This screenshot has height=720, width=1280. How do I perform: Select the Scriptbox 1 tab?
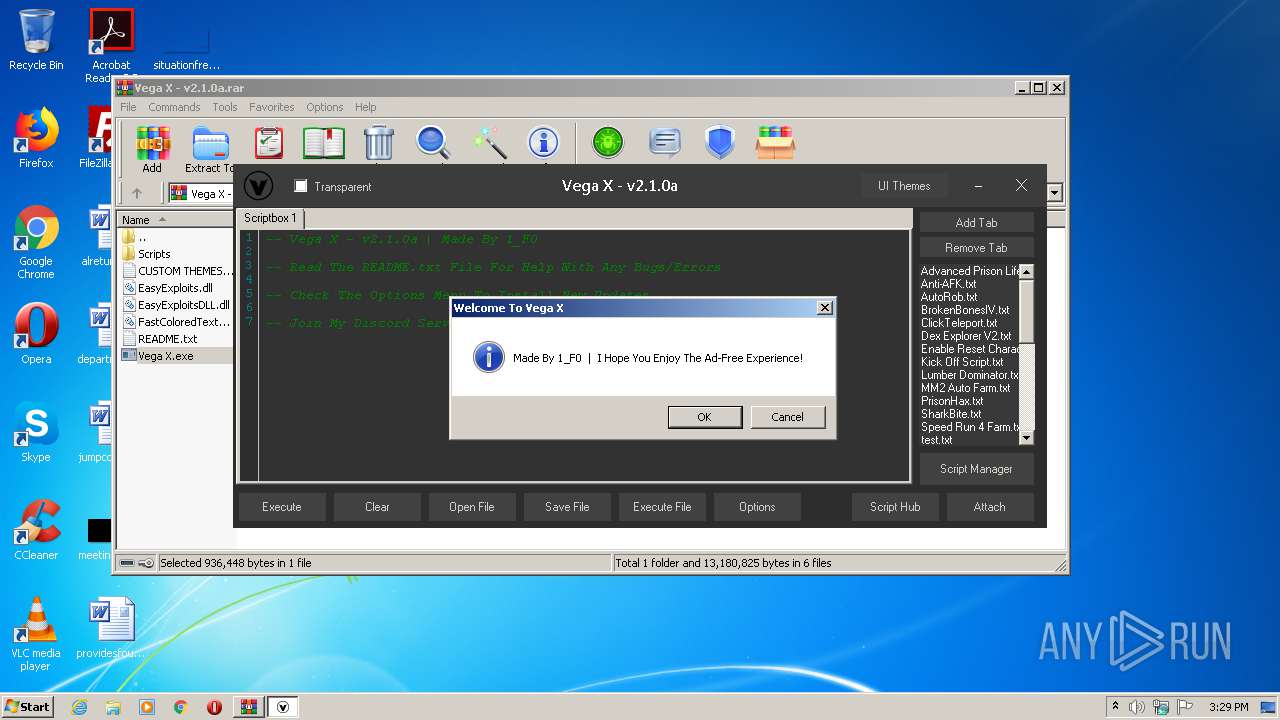point(271,218)
